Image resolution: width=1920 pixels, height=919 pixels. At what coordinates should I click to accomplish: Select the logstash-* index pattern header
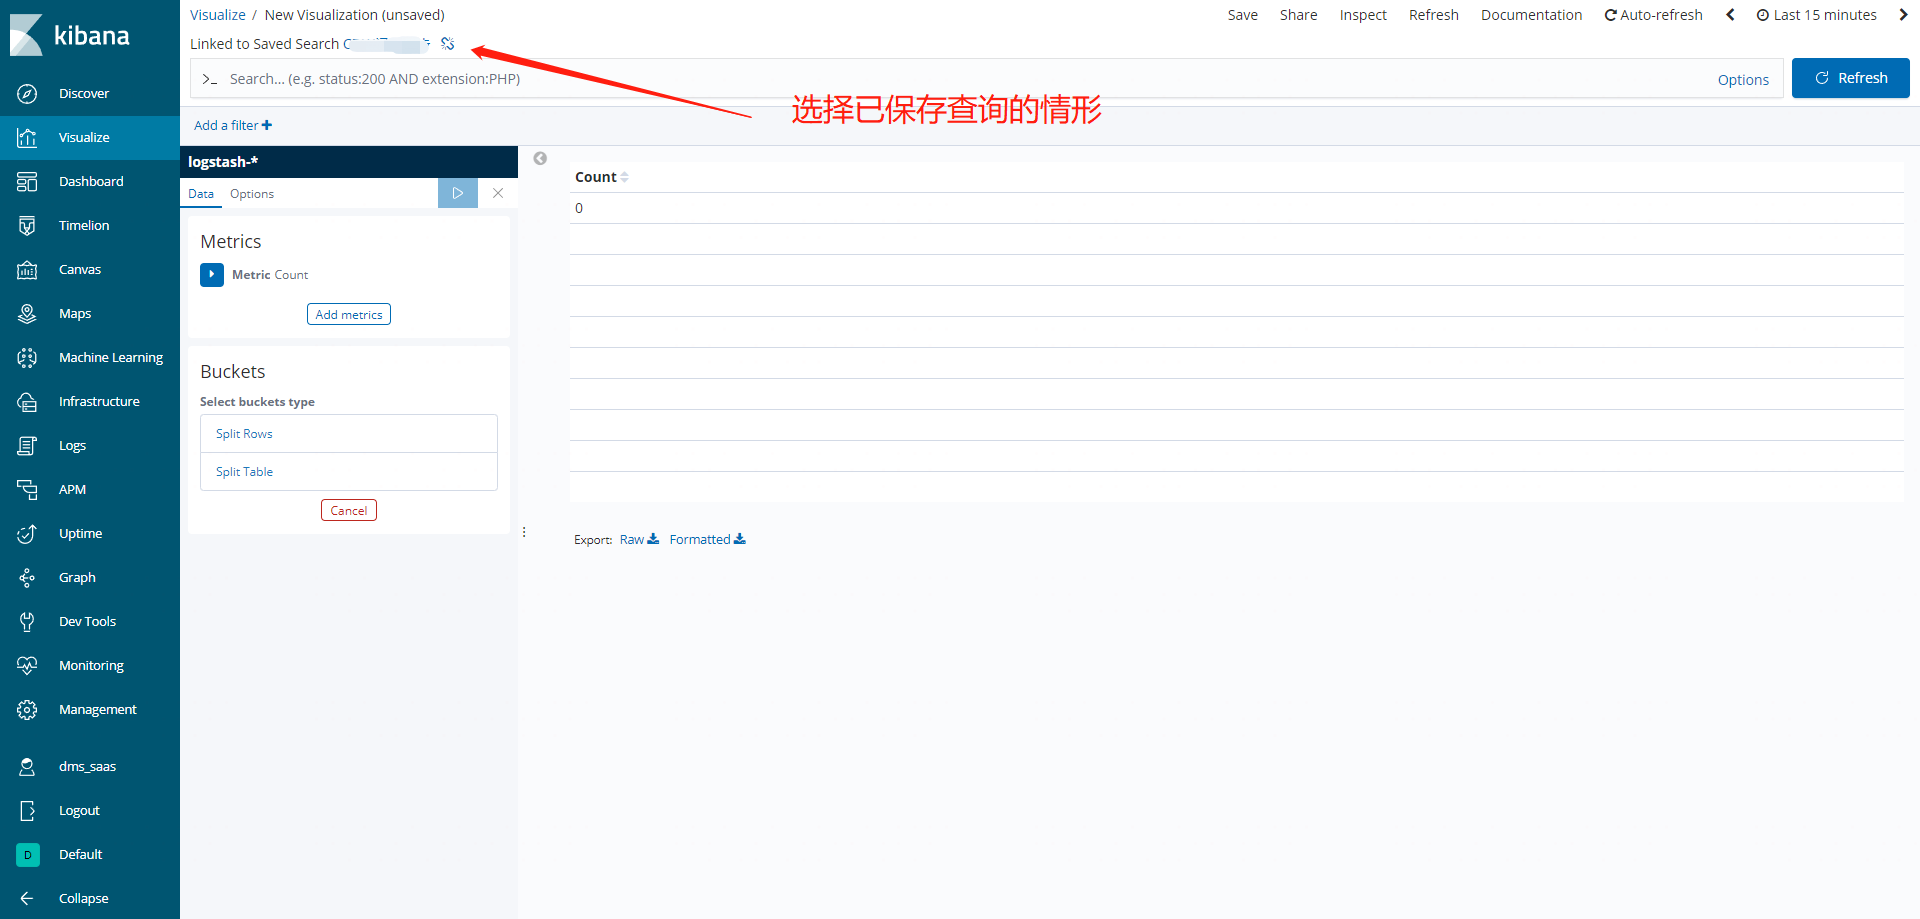[349, 162]
